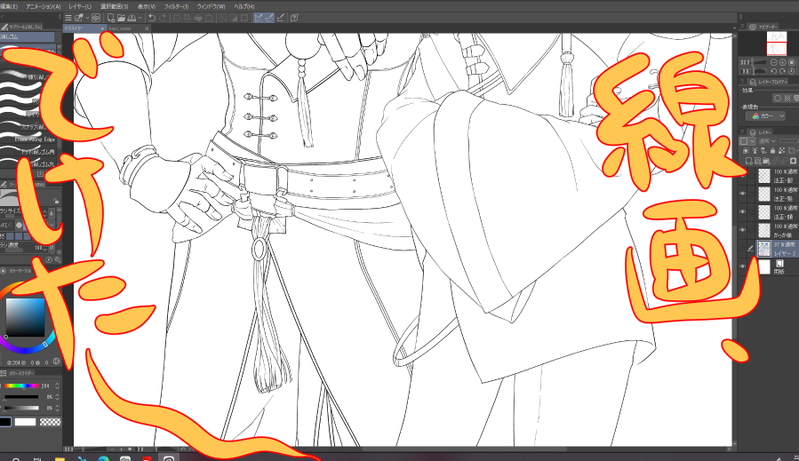Click the Navigator rotate right icon
This screenshot has width=799, height=461.
pyautogui.click(x=783, y=71)
